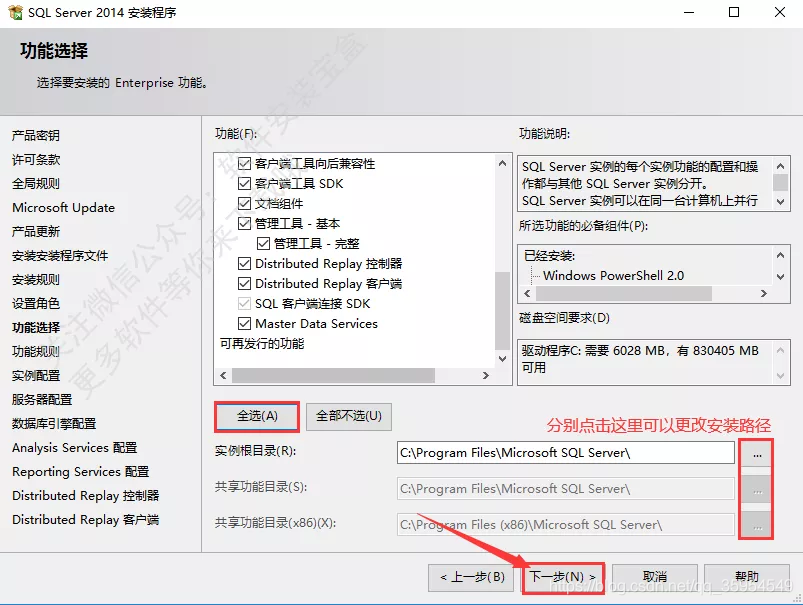The image size is (803, 605).
Task: Click the 全选(A) button
Action: pos(257,416)
